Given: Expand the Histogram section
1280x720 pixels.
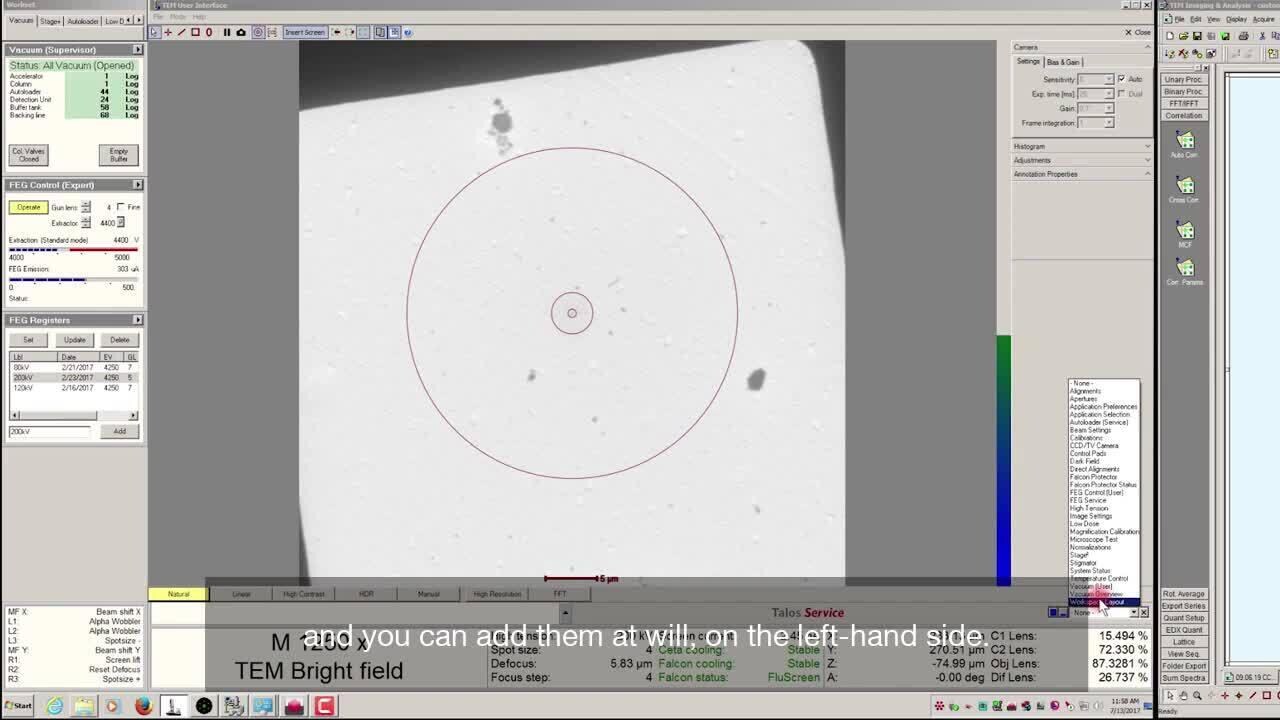Looking at the screenshot, I should tap(1080, 146).
